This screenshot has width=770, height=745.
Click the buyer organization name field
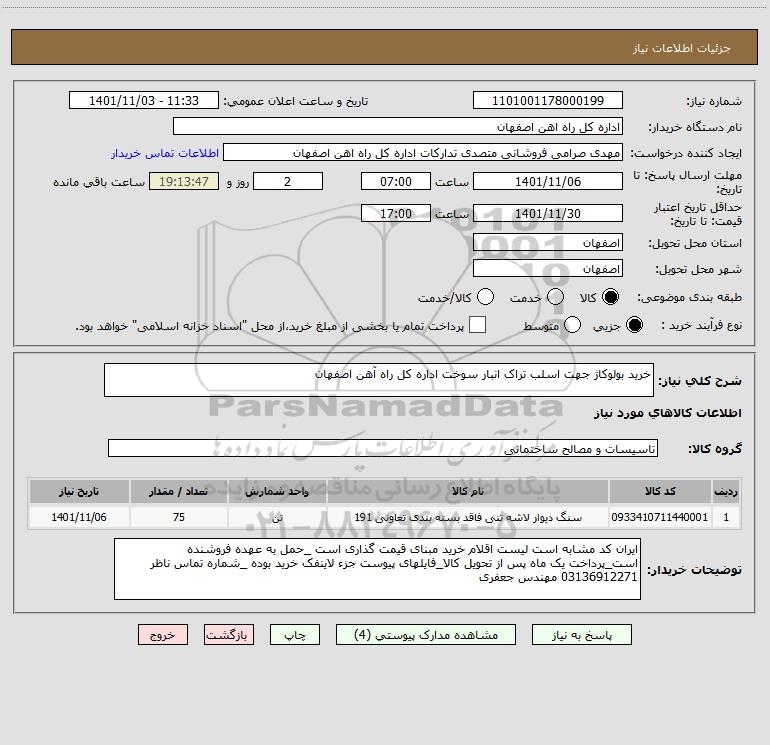(398, 127)
